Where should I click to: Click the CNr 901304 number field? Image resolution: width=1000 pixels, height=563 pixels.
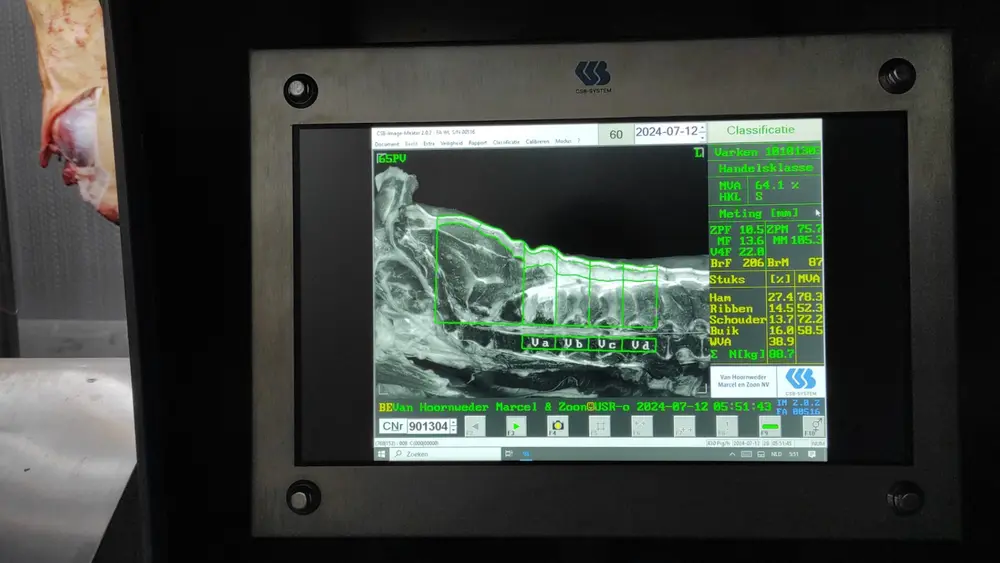[428, 426]
